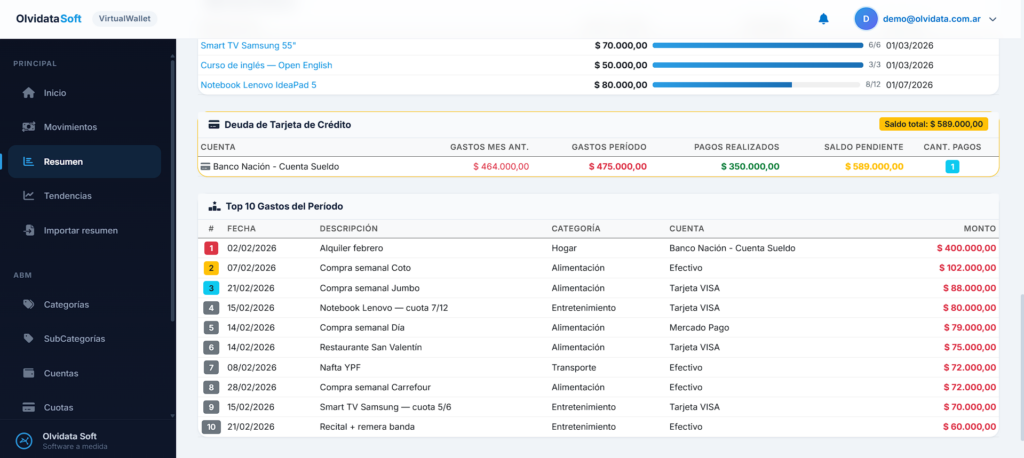Viewport: 1024px width, 458px height.
Task: Click the user avatar D circle
Action: (x=866, y=19)
